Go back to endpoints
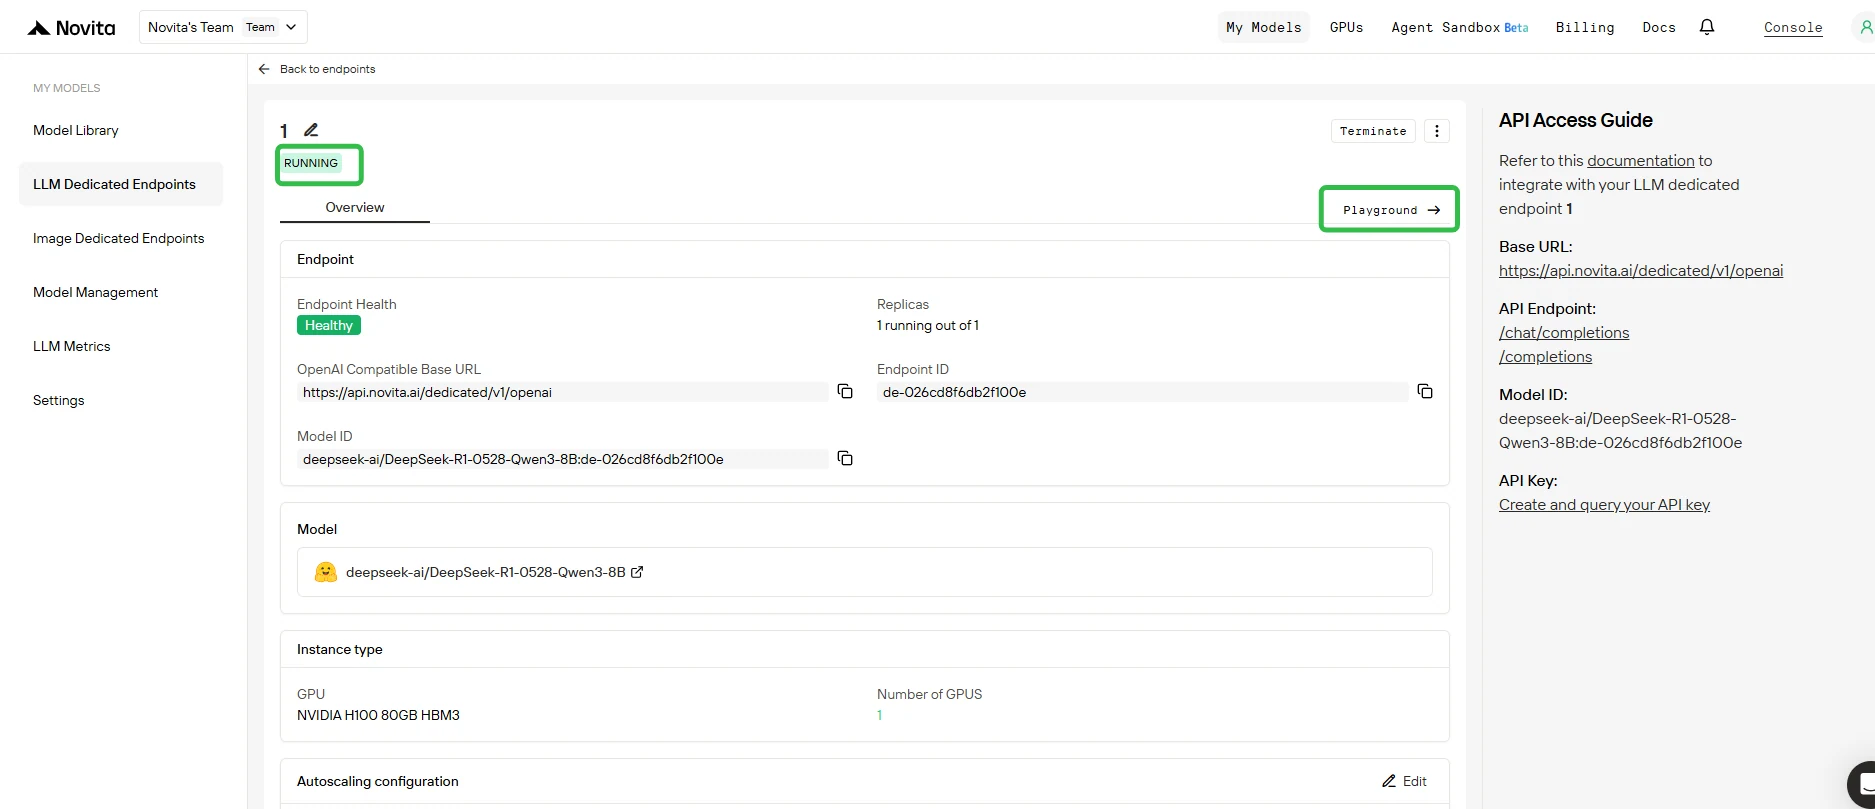Screen dimensions: 1875x809 coord(317,69)
